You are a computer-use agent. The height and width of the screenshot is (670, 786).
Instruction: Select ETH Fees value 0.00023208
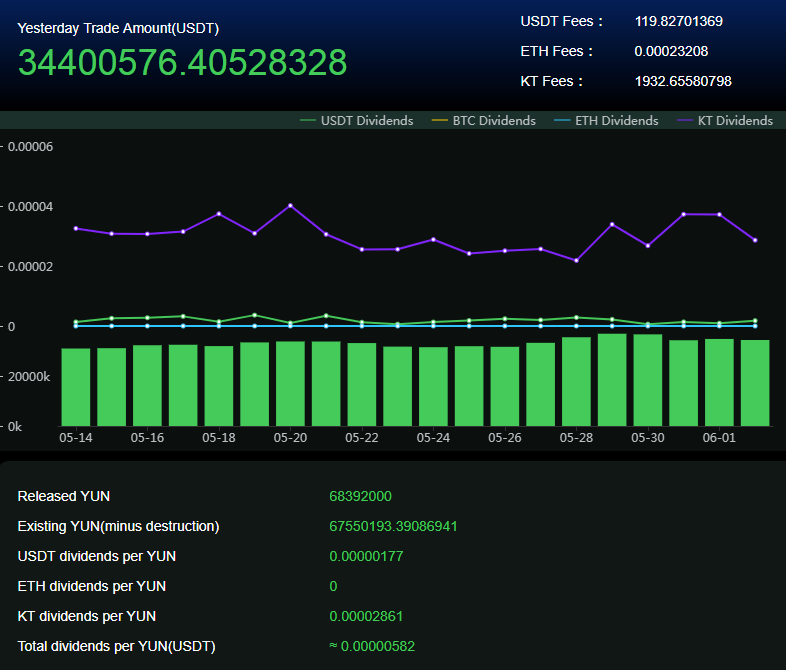point(671,52)
